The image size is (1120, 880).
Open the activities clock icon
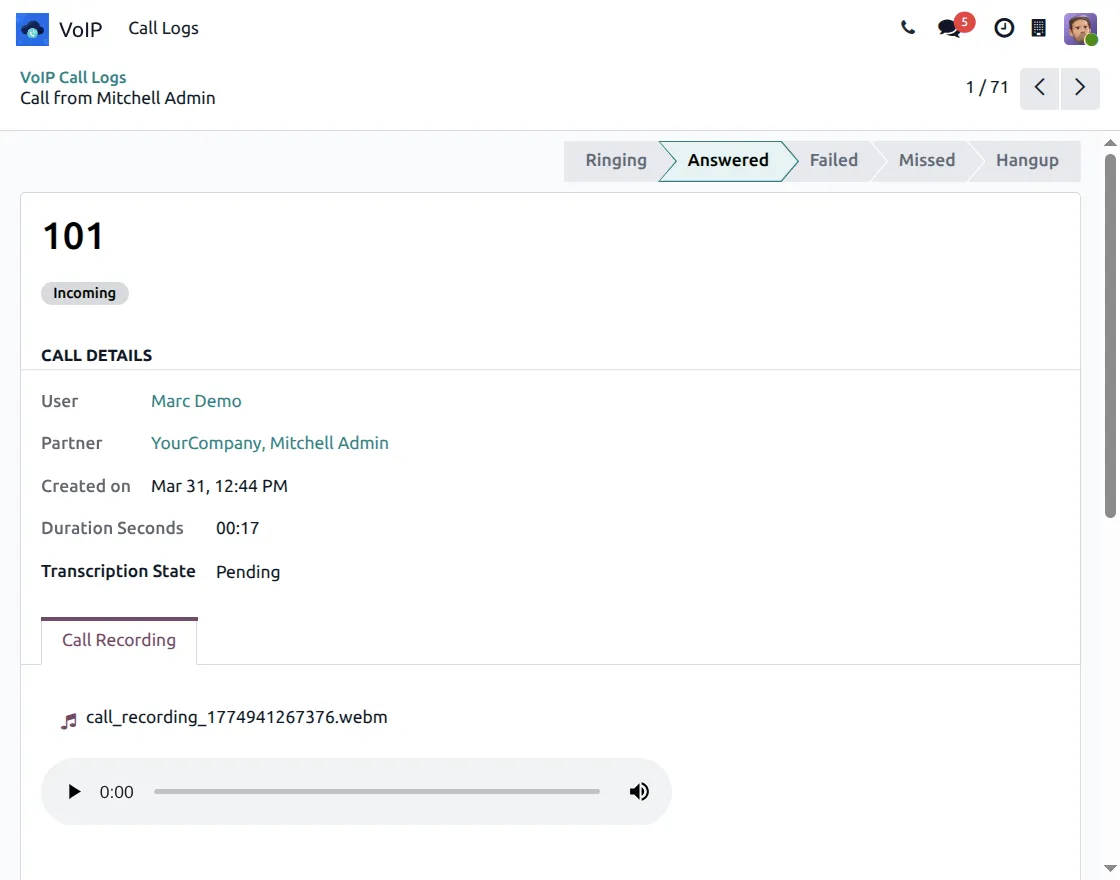tap(1004, 28)
